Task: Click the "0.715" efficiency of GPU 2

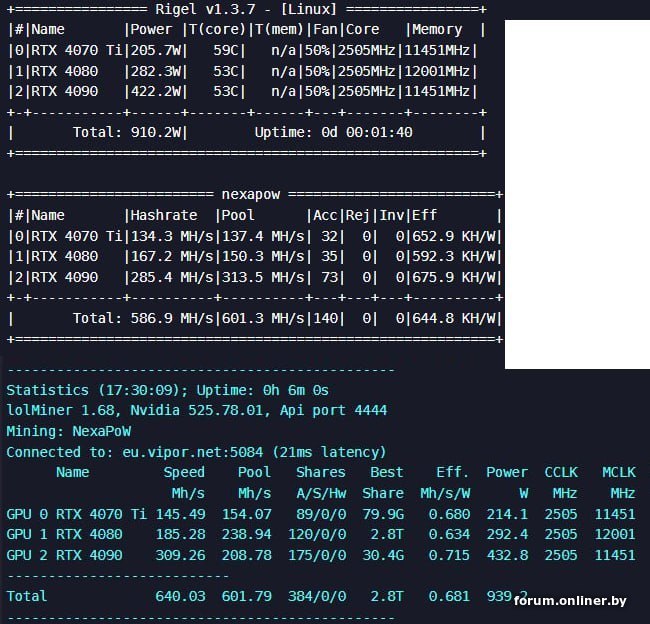Action: 449,555
